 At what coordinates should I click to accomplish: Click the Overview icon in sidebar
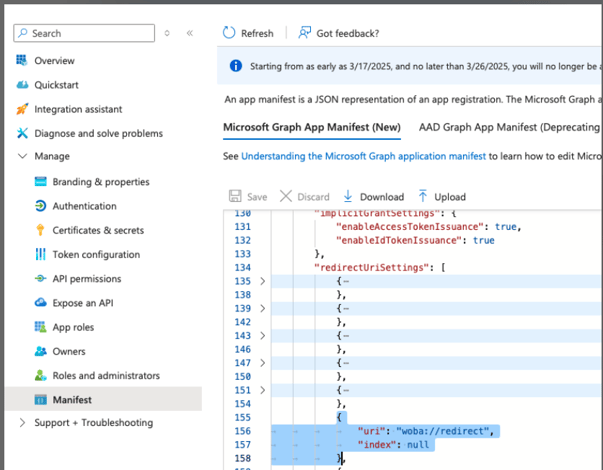tap(22, 61)
